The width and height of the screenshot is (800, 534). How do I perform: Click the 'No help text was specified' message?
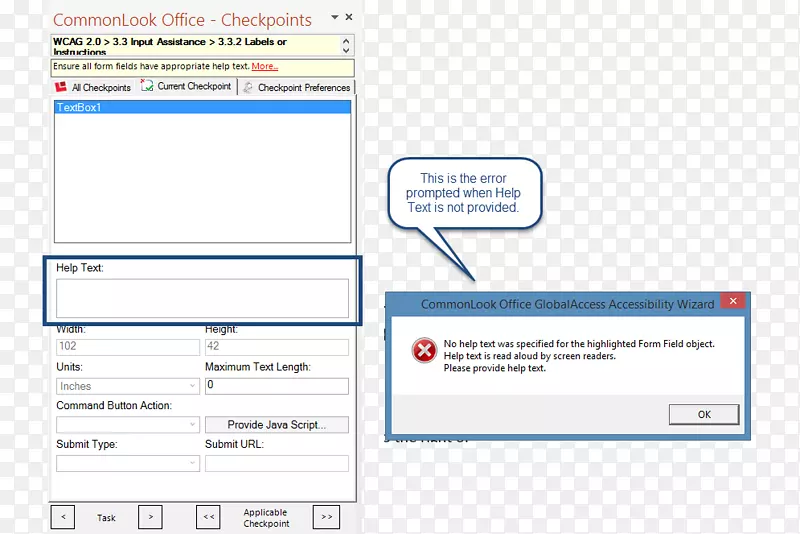[x=579, y=344]
